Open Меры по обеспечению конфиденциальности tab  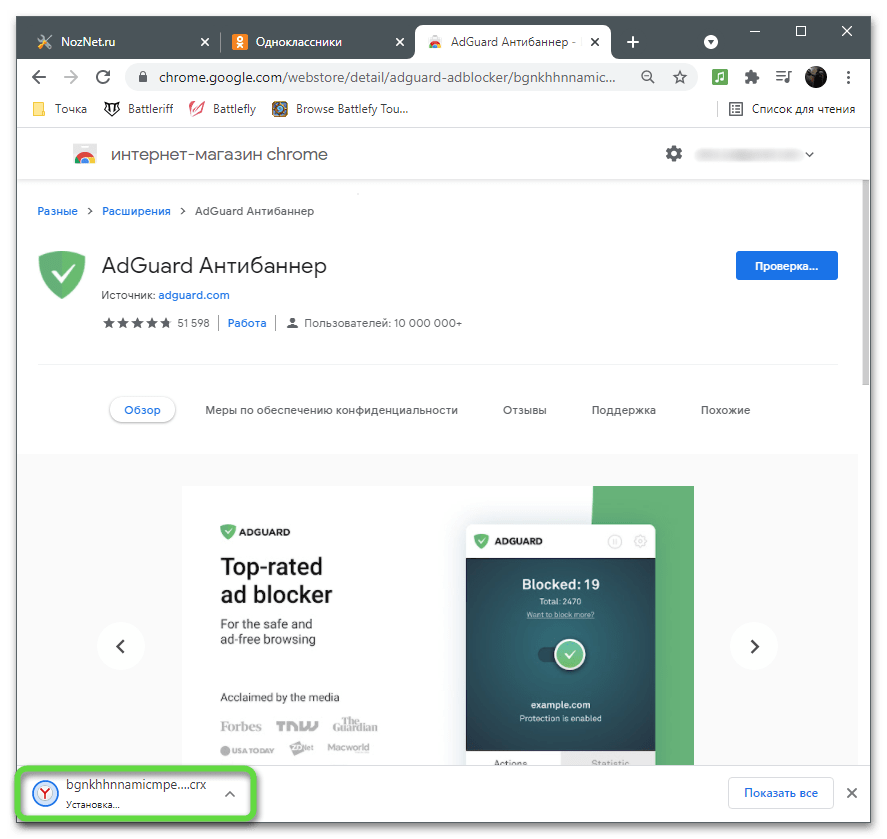(331, 410)
